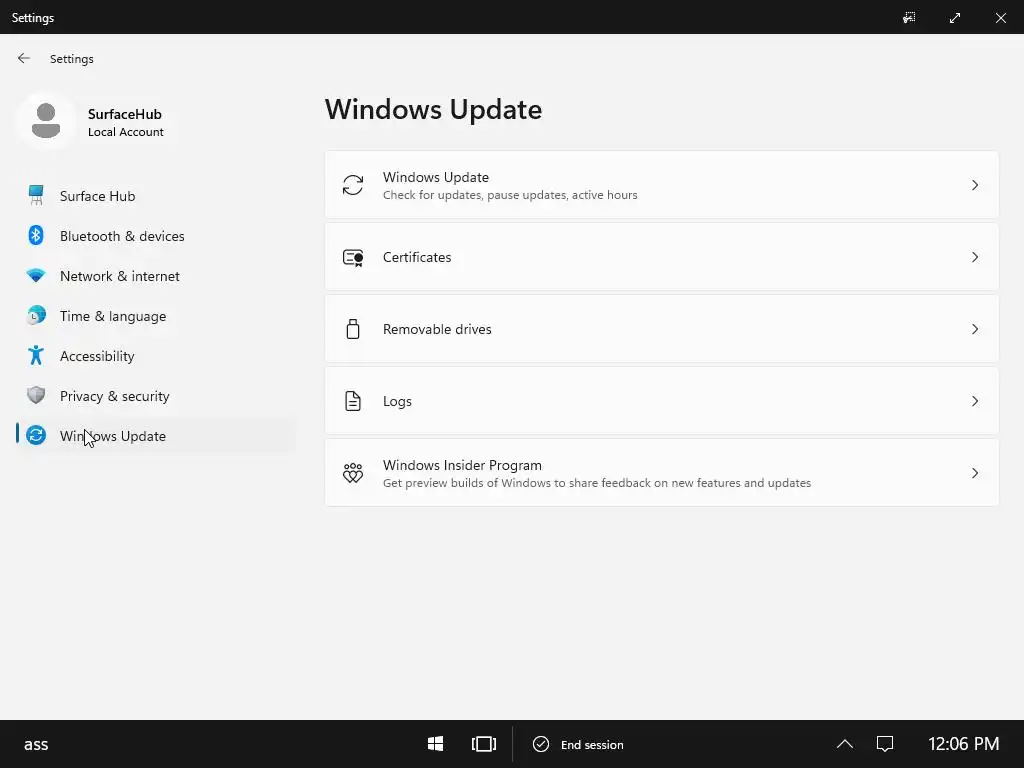
Task: Open the Start menu from taskbar
Action: click(436, 744)
